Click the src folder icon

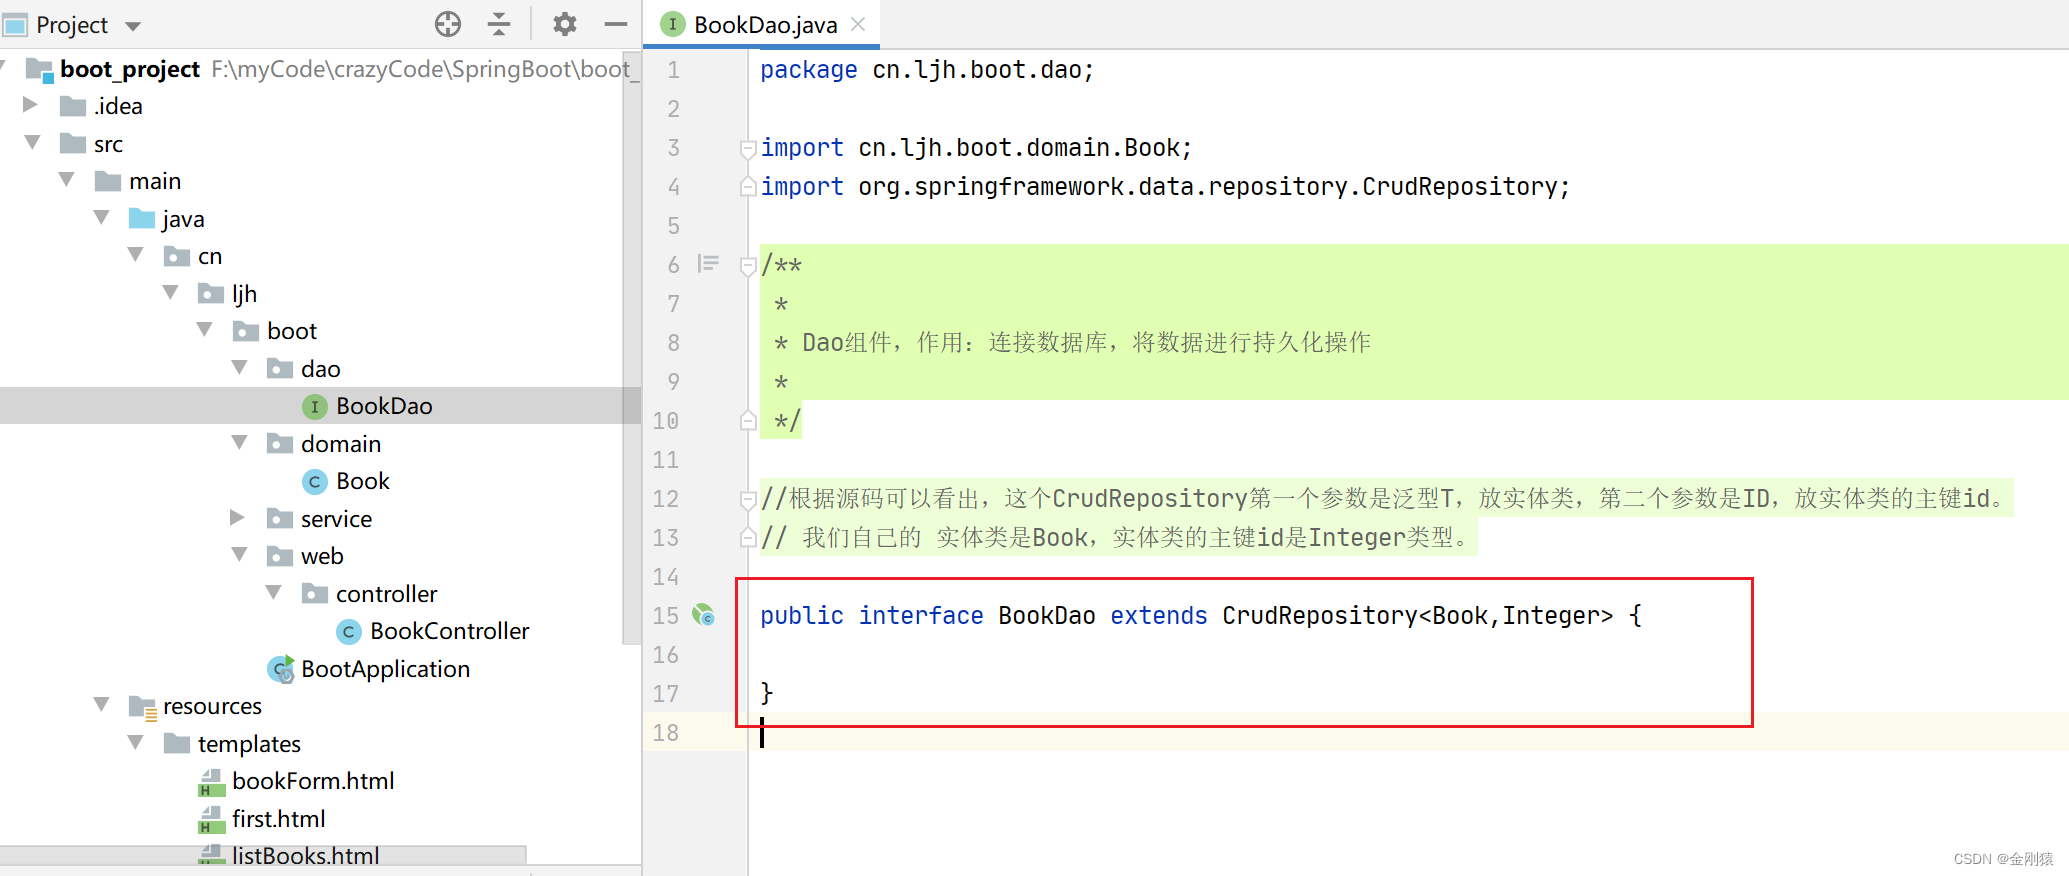pyautogui.click(x=73, y=143)
